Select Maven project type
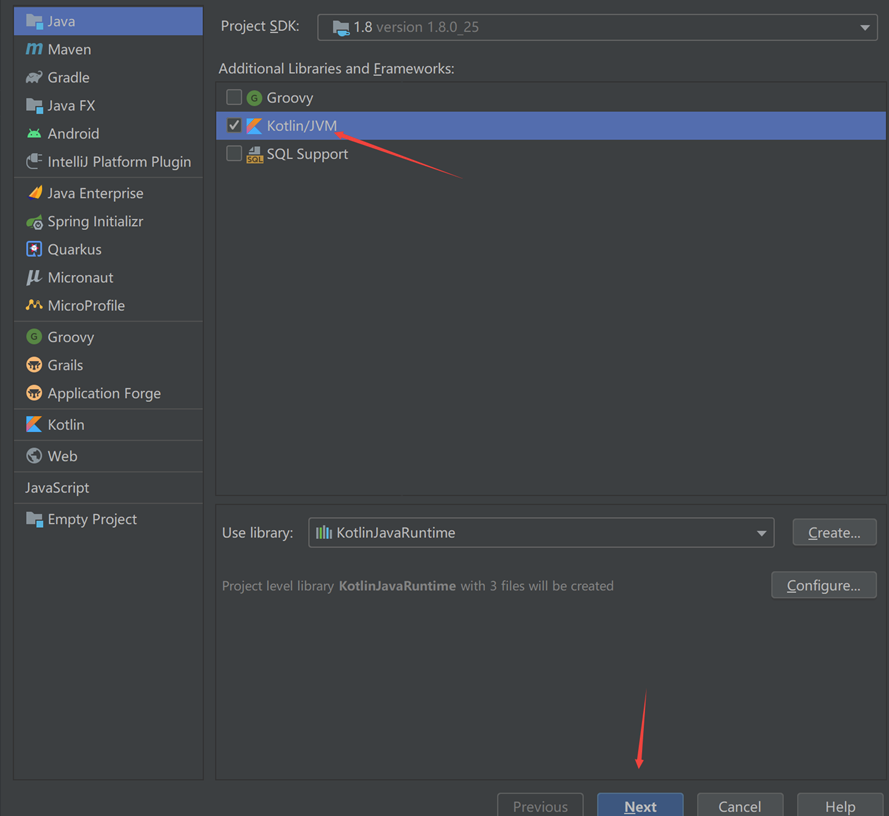The width and height of the screenshot is (889, 816). [108, 49]
